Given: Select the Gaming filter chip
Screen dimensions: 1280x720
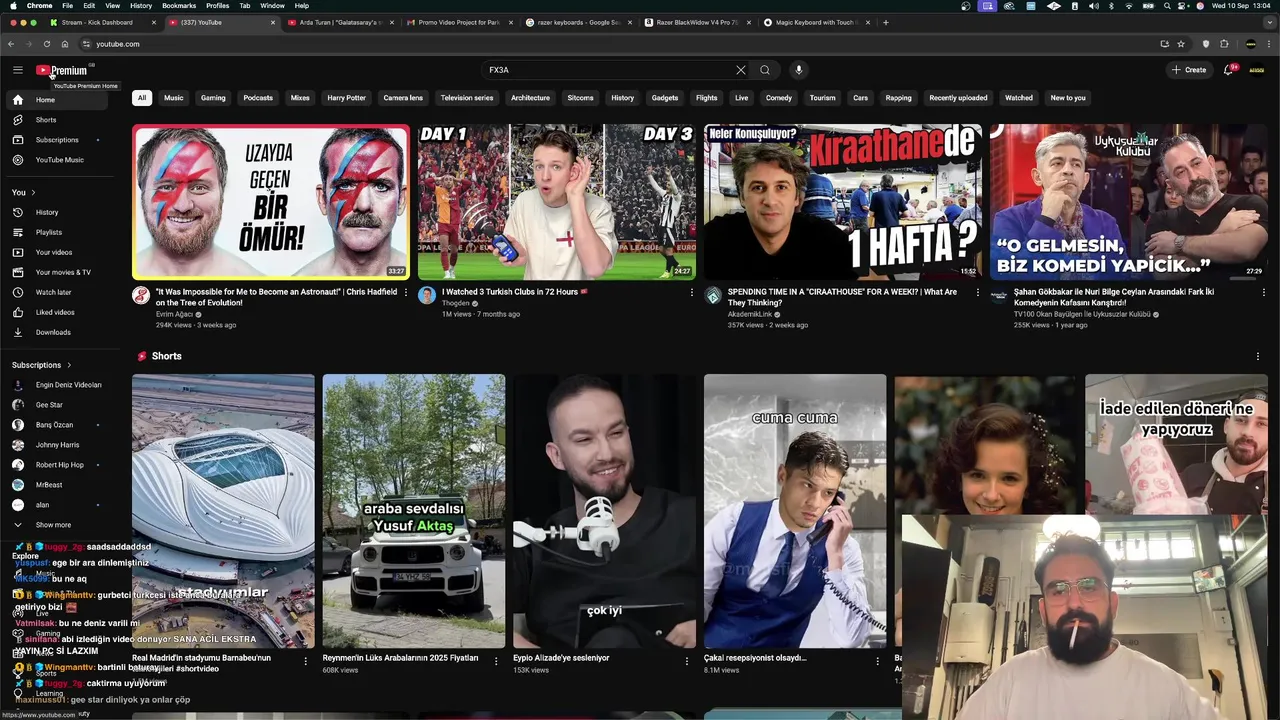Looking at the screenshot, I should 213,98.
